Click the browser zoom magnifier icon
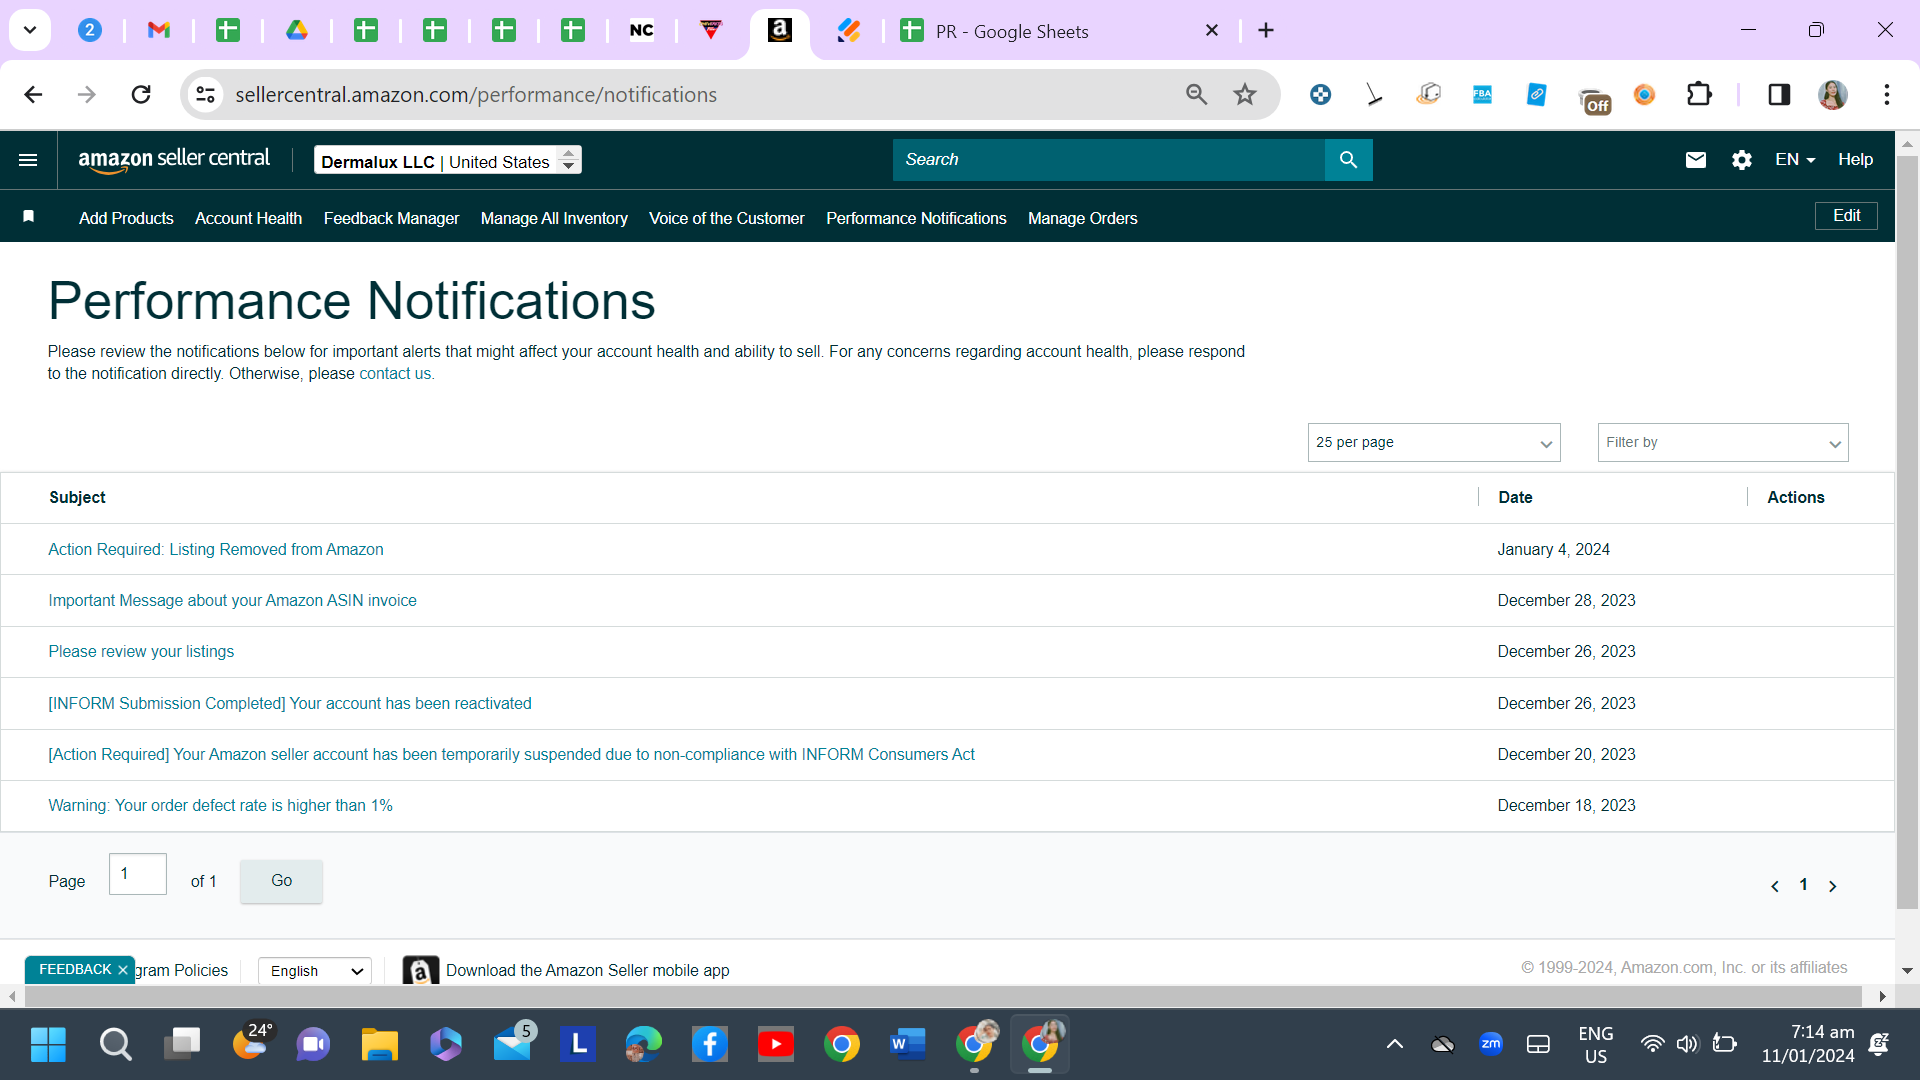Image resolution: width=1920 pixels, height=1080 pixels. click(1196, 94)
